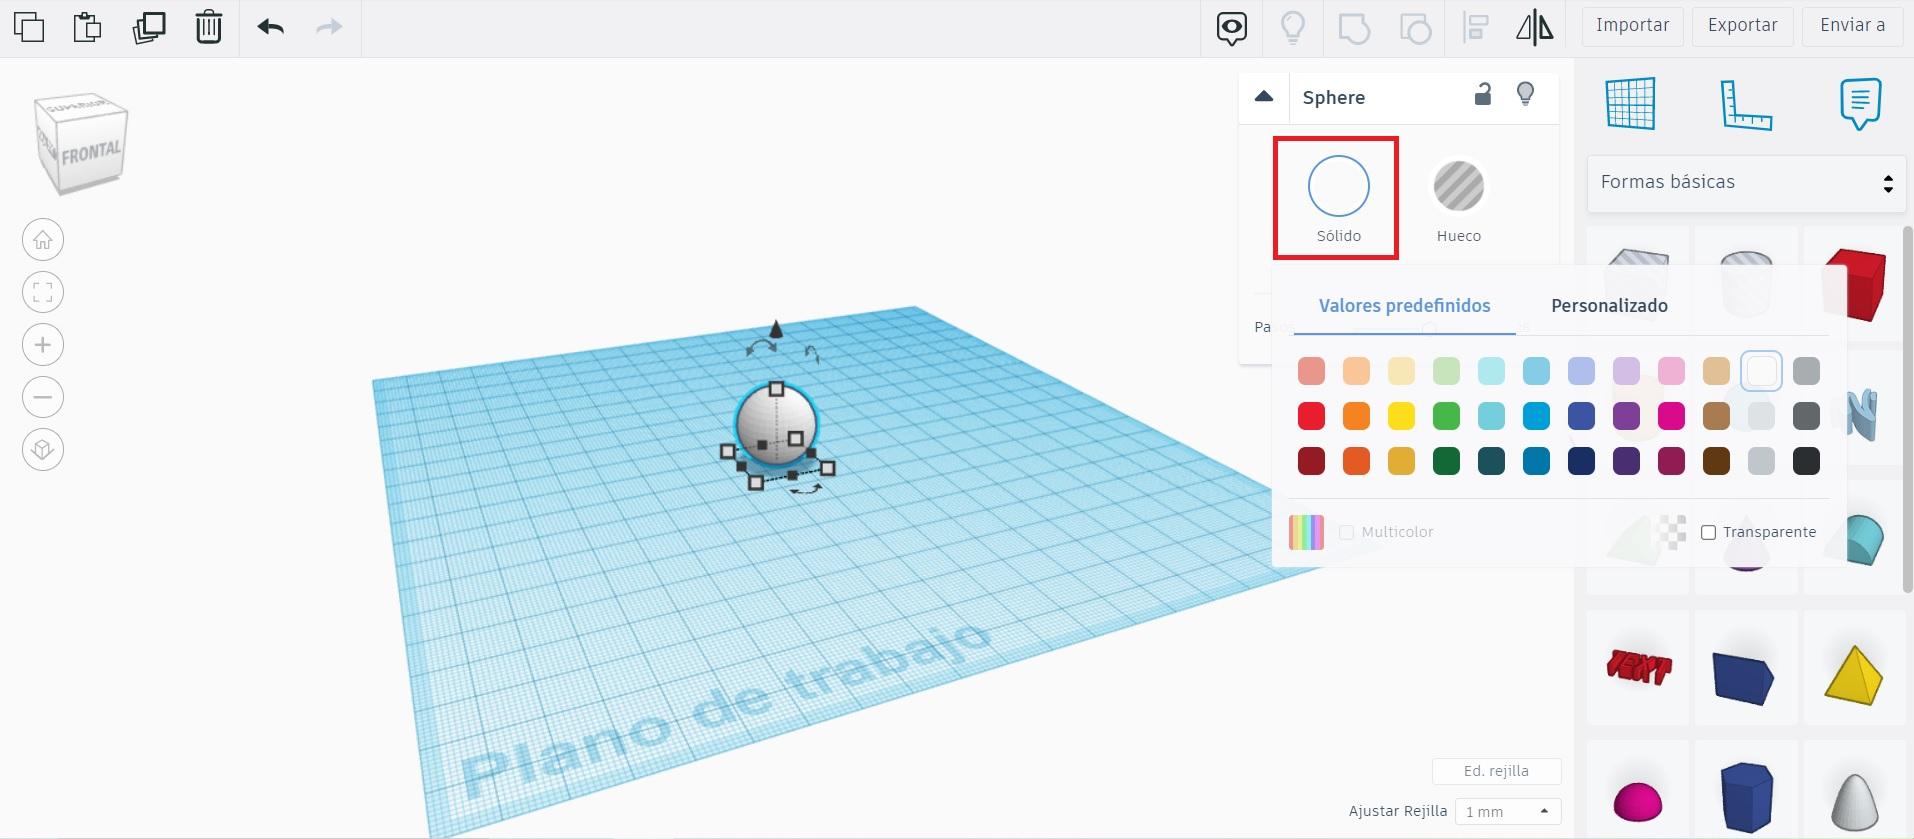
Task: Click the rainbow multicolor swatch
Action: pos(1306,532)
